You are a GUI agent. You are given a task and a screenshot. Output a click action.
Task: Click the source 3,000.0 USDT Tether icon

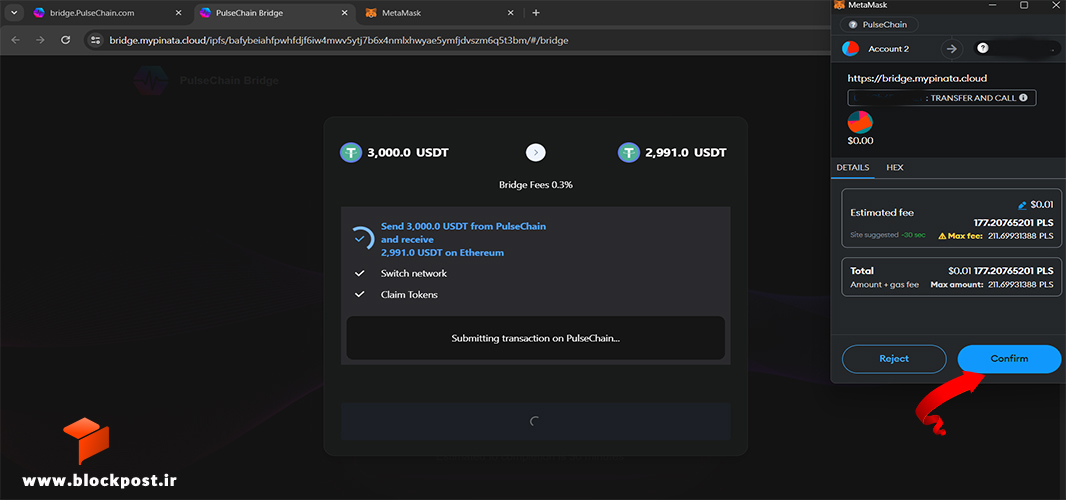pos(351,152)
